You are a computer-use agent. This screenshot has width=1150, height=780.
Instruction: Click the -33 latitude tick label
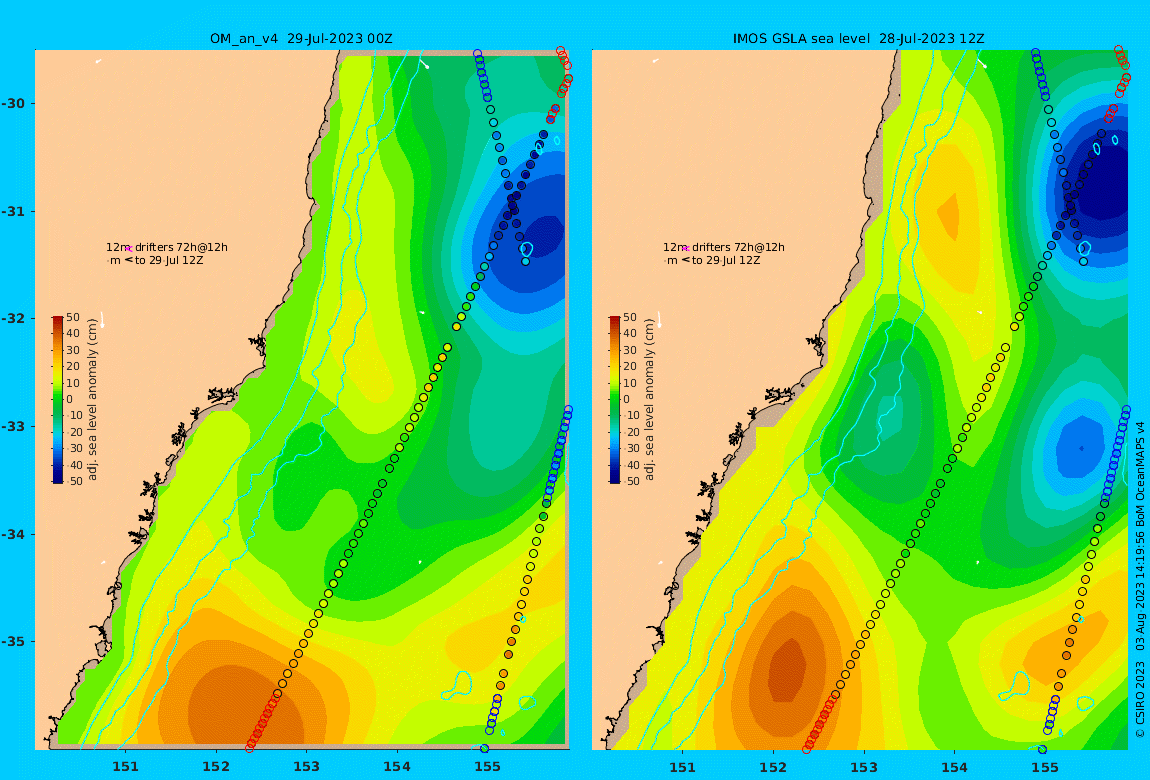coord(13,427)
